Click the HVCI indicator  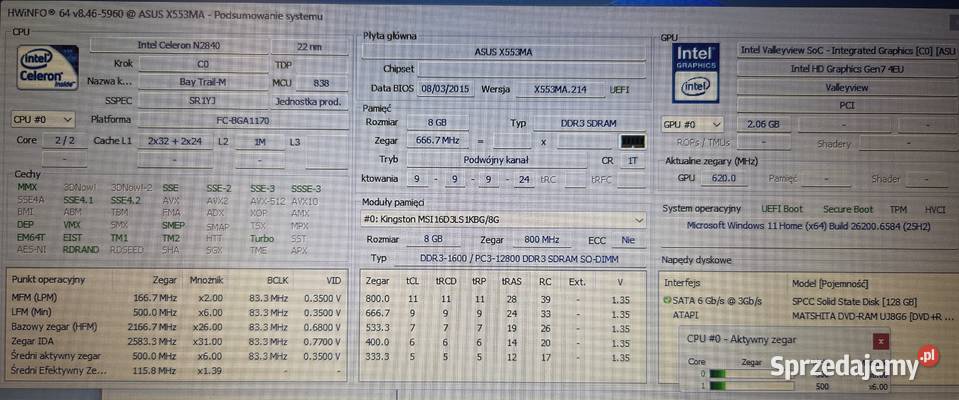(x=935, y=209)
